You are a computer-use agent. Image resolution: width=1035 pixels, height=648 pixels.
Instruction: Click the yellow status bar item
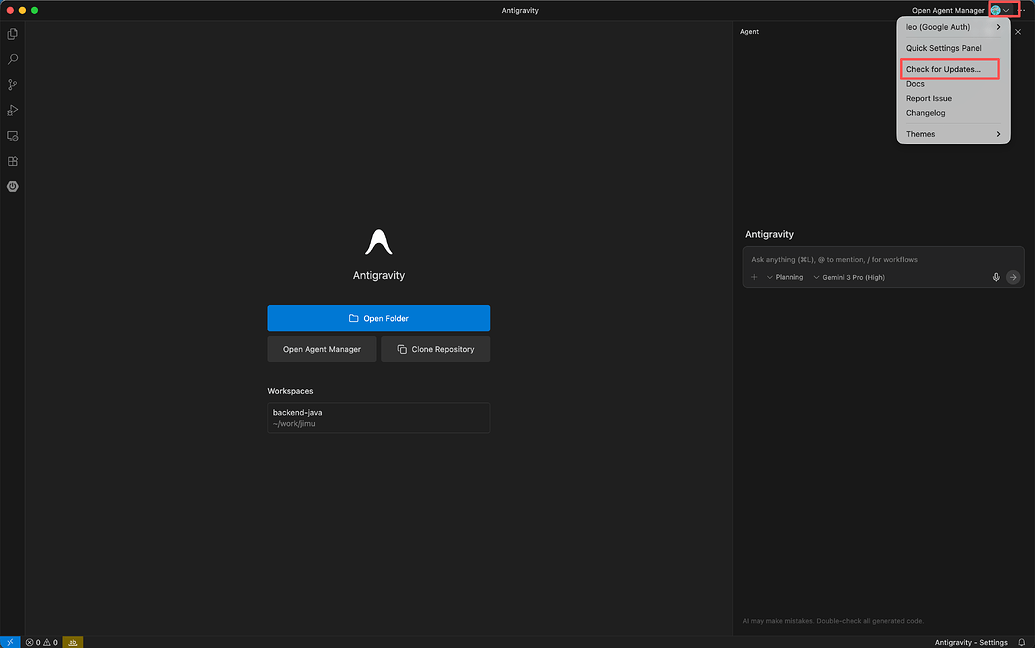(73, 642)
